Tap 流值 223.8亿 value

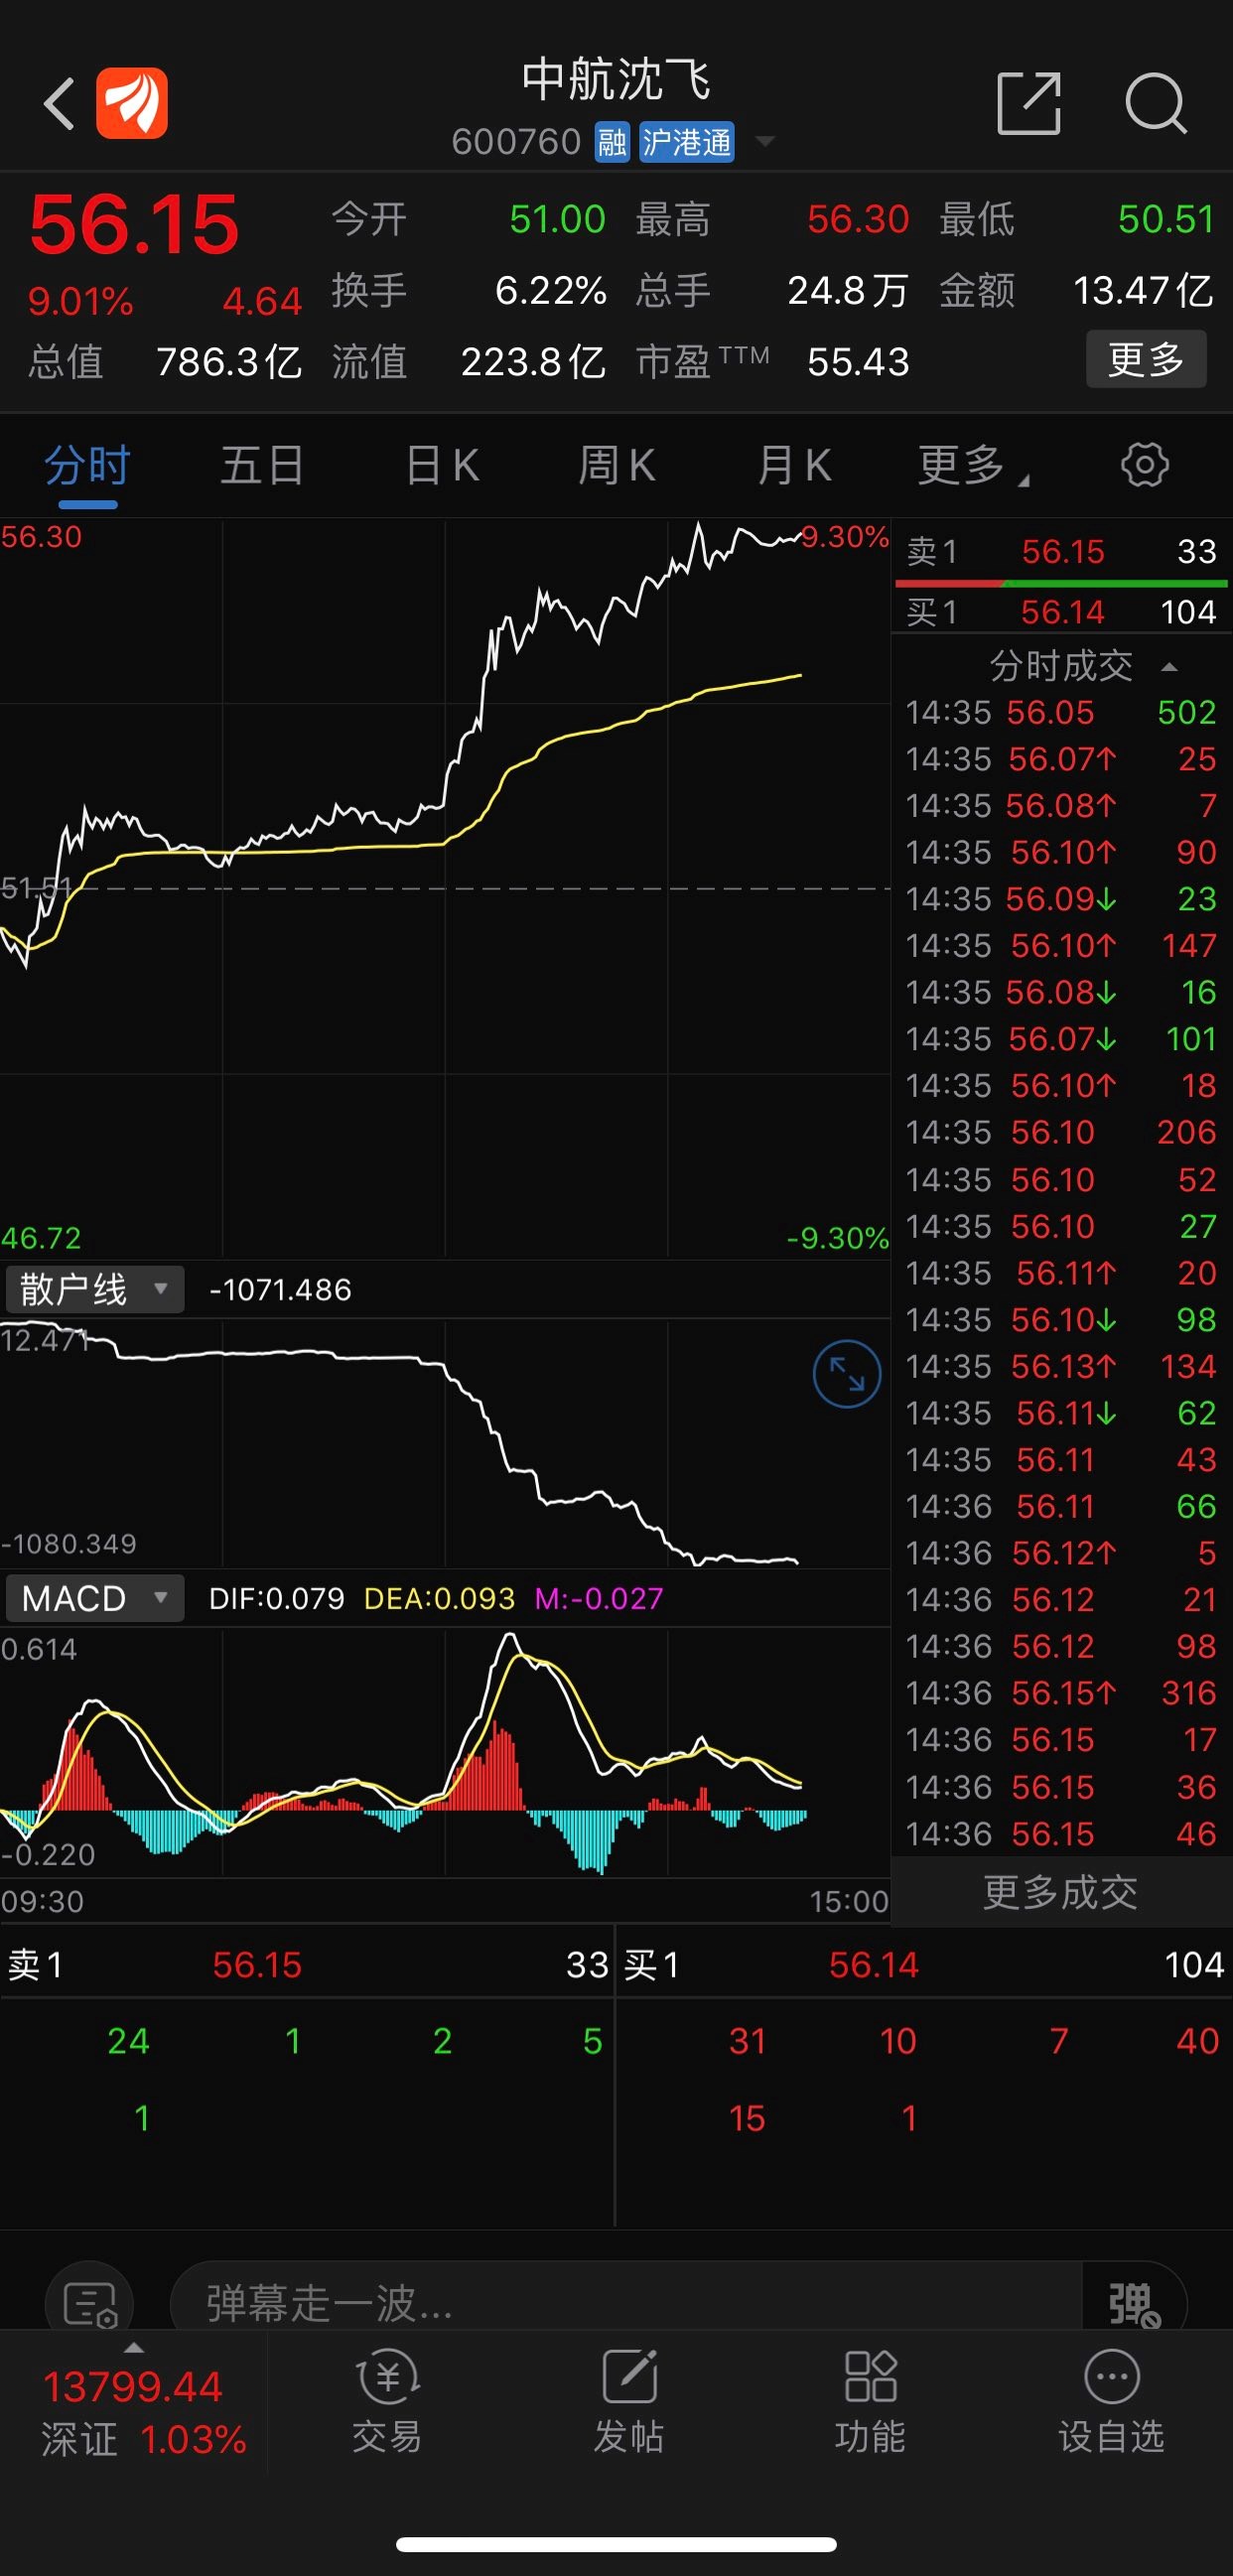pos(533,362)
